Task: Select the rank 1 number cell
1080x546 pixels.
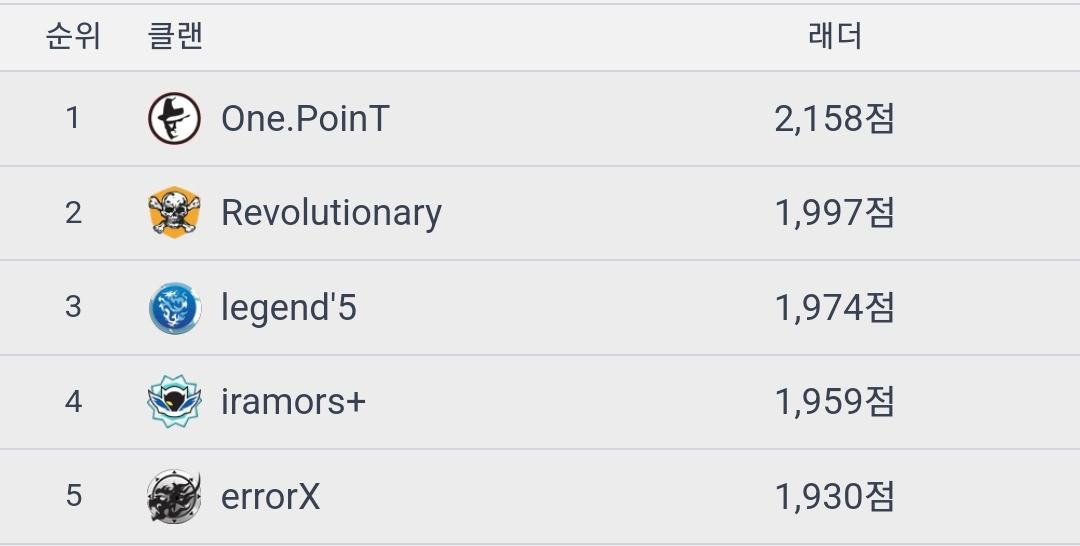Action: [73, 119]
